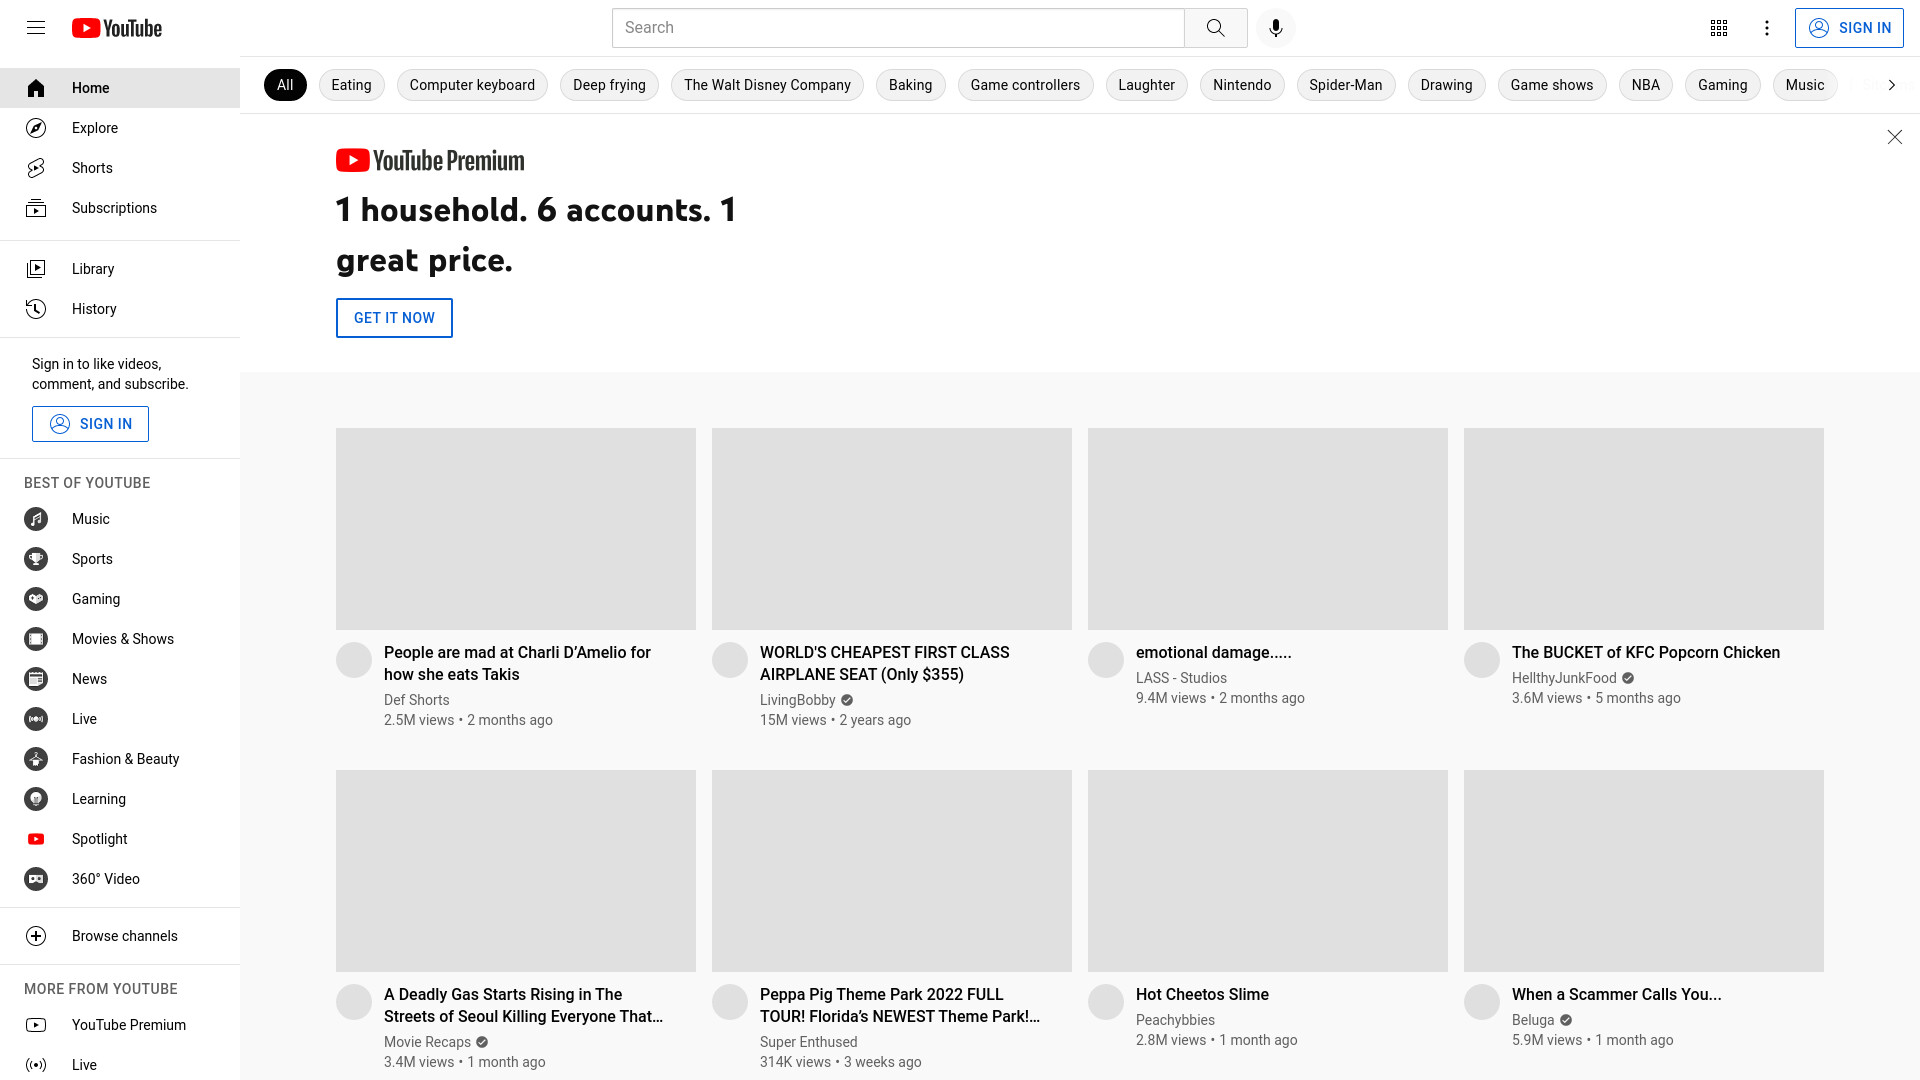Start voice search with microphone
The image size is (1920, 1080).
[x=1275, y=28]
